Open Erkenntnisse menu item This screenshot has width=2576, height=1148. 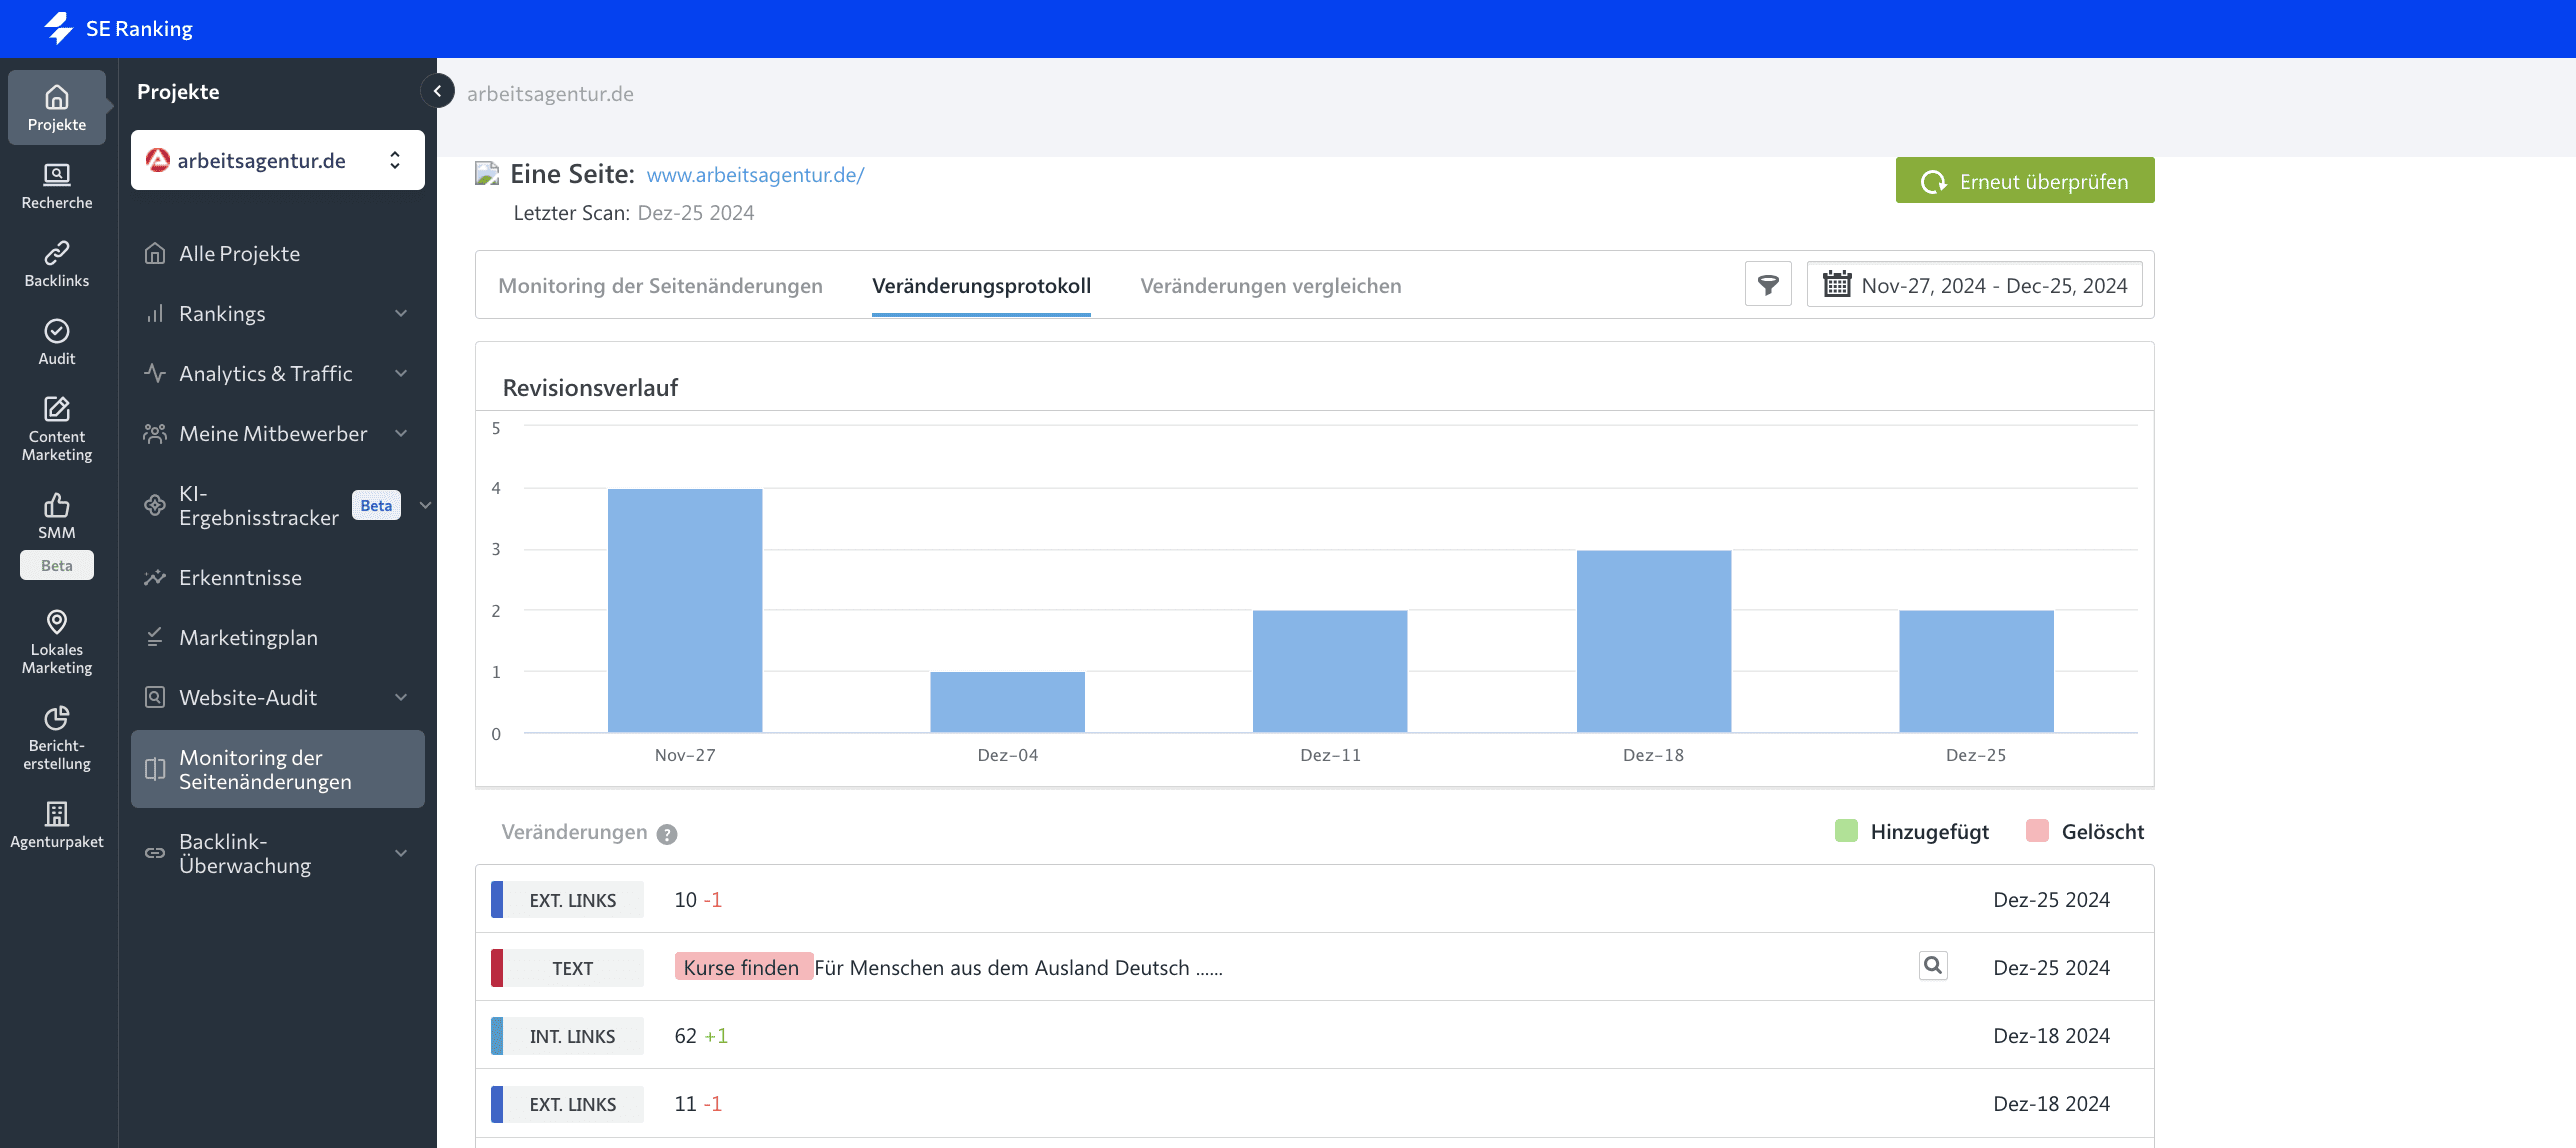coord(278,578)
